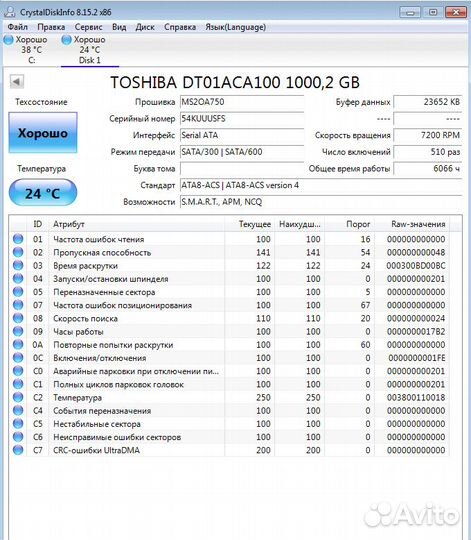Click the power-on count field 510 раз
Viewport: 471px width, 540px height.
click(428, 152)
